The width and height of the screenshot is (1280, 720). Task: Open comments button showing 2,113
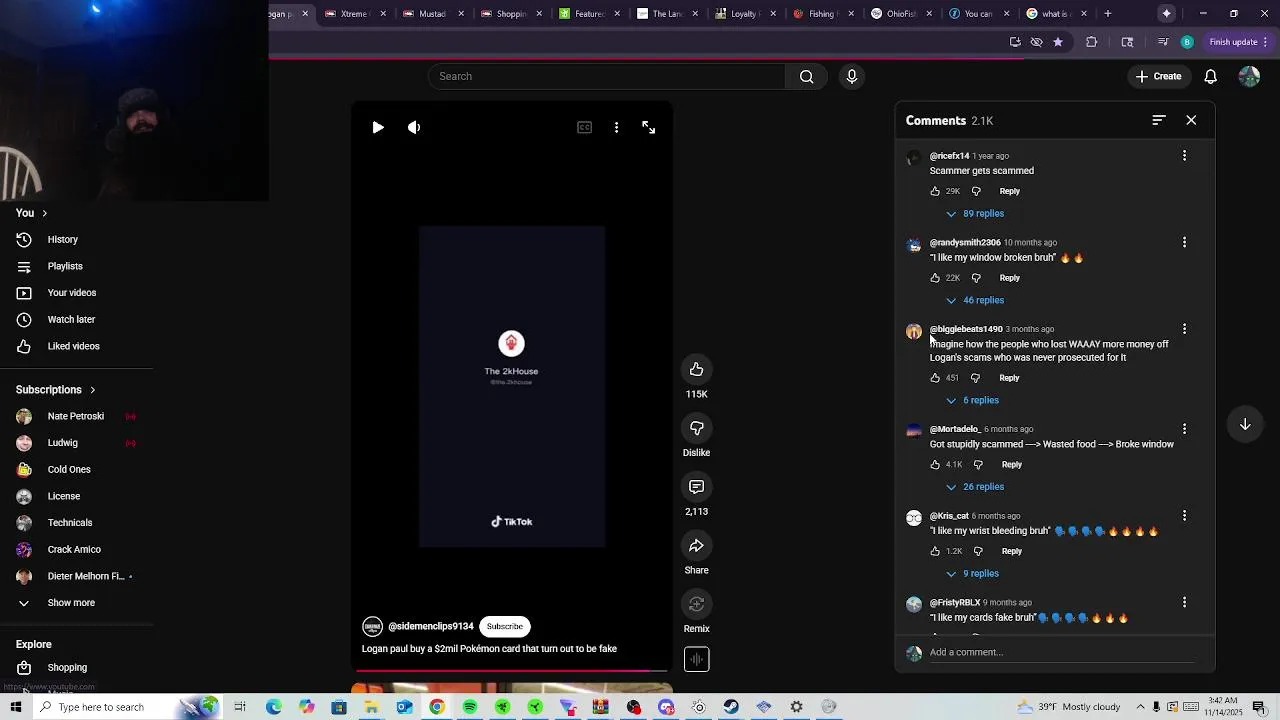tap(697, 487)
